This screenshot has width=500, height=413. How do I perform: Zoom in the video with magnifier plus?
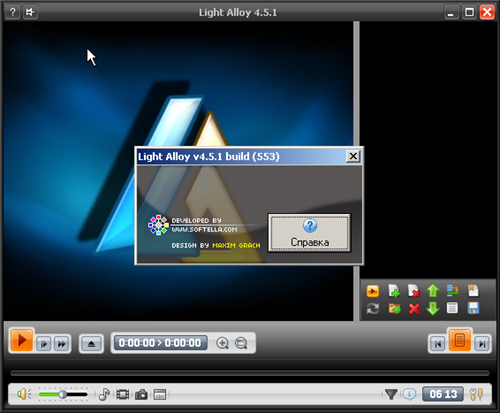click(x=222, y=343)
